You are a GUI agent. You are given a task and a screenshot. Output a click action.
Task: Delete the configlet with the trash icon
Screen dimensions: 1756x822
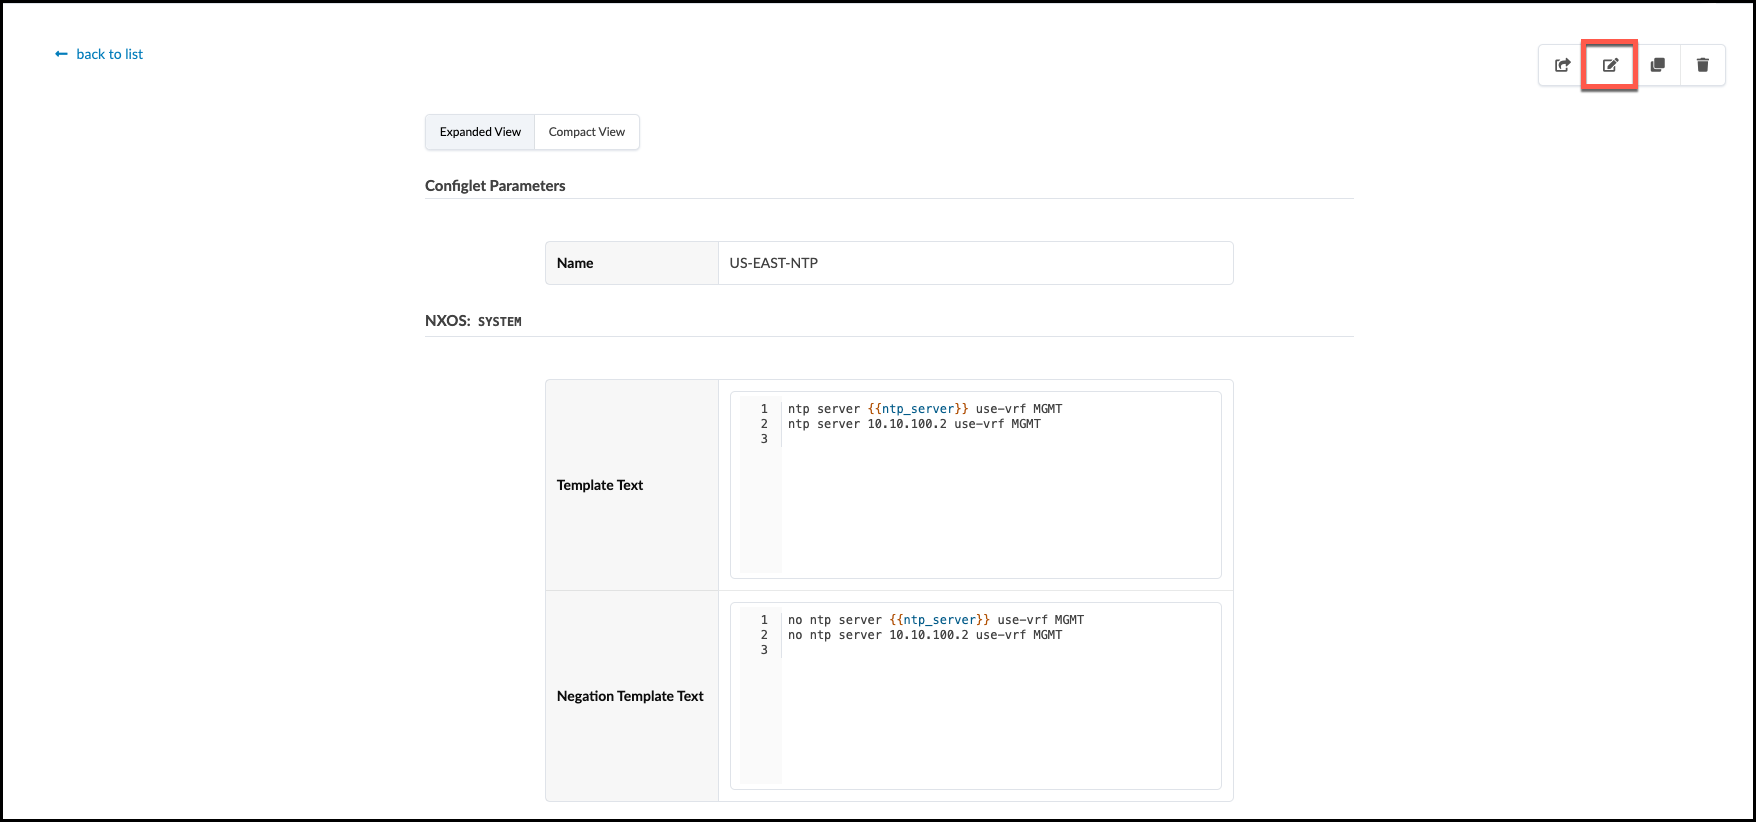click(1702, 65)
